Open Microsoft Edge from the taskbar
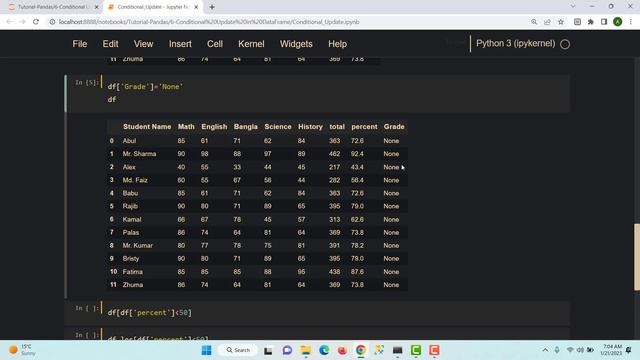The width and height of the screenshot is (640, 360). coord(324,350)
